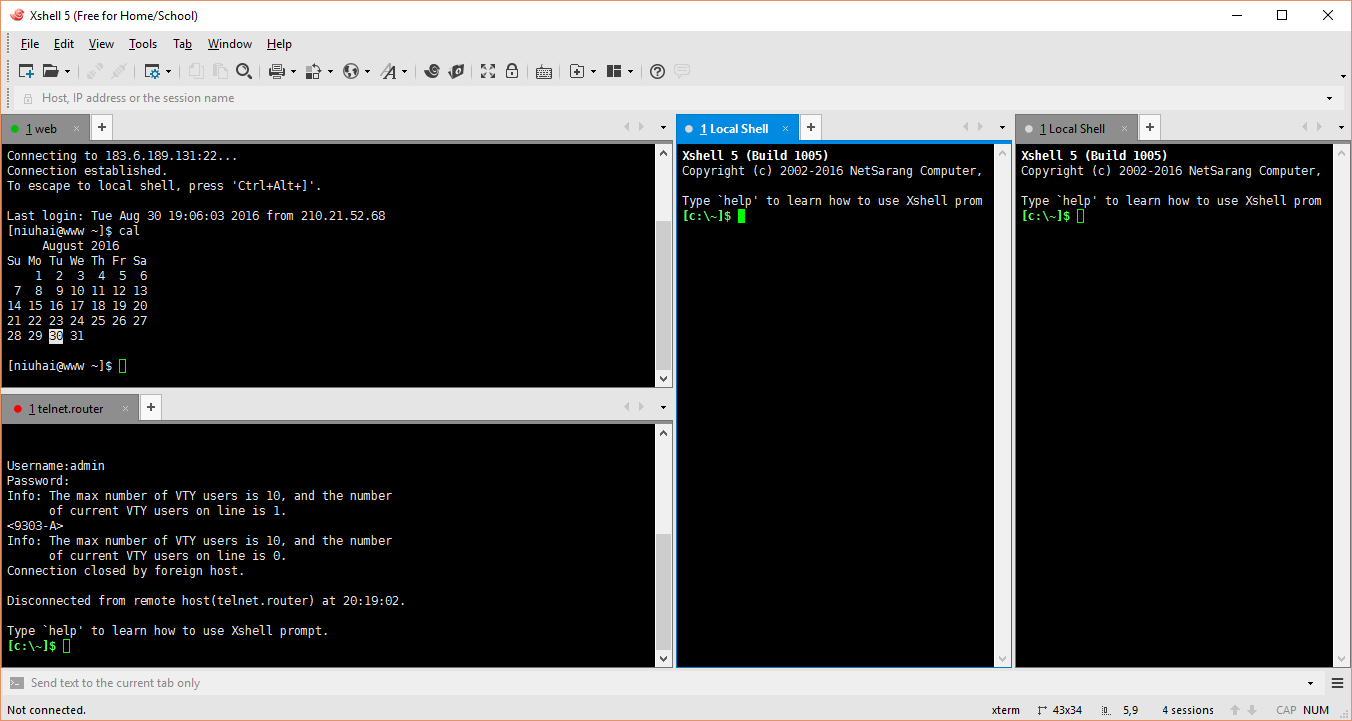
Task: Add new tab next to telnet.router tab
Action: point(150,407)
